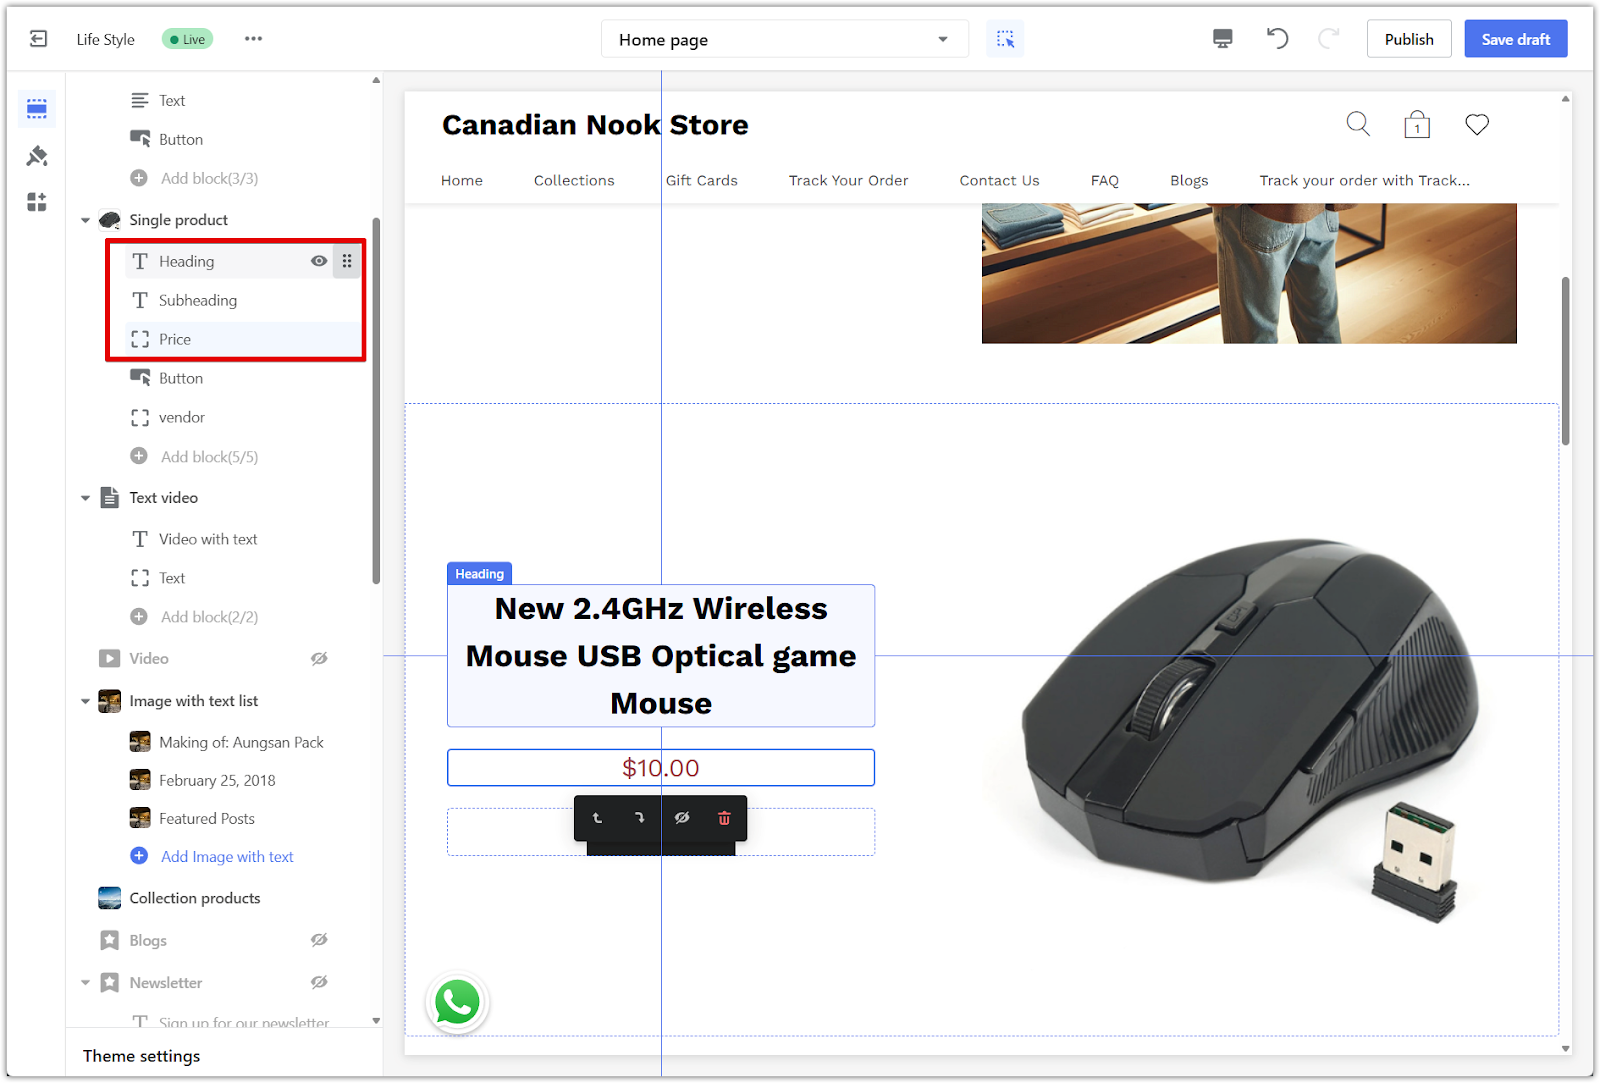
Task: Open Track Your Order menu item
Action: point(848,180)
